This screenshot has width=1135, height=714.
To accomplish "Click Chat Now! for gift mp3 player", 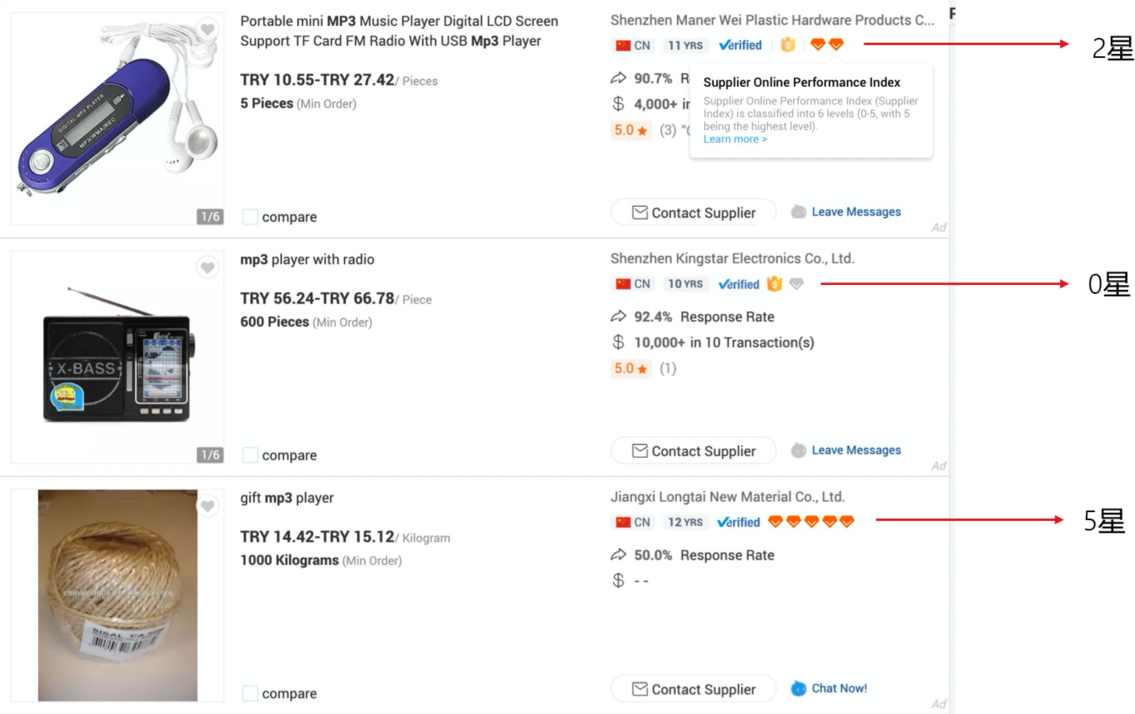I will [829, 688].
